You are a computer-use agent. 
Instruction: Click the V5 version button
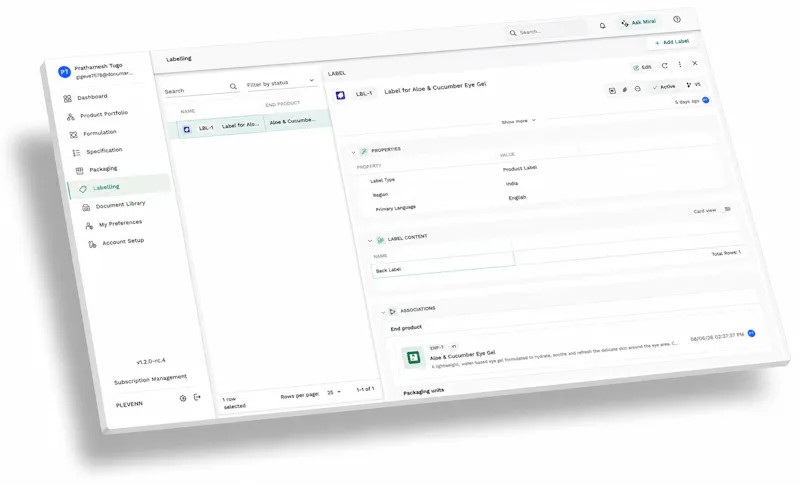pyautogui.click(x=693, y=84)
